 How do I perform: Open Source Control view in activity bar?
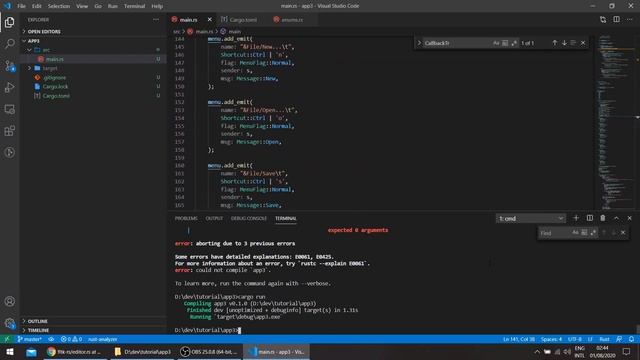(9, 66)
